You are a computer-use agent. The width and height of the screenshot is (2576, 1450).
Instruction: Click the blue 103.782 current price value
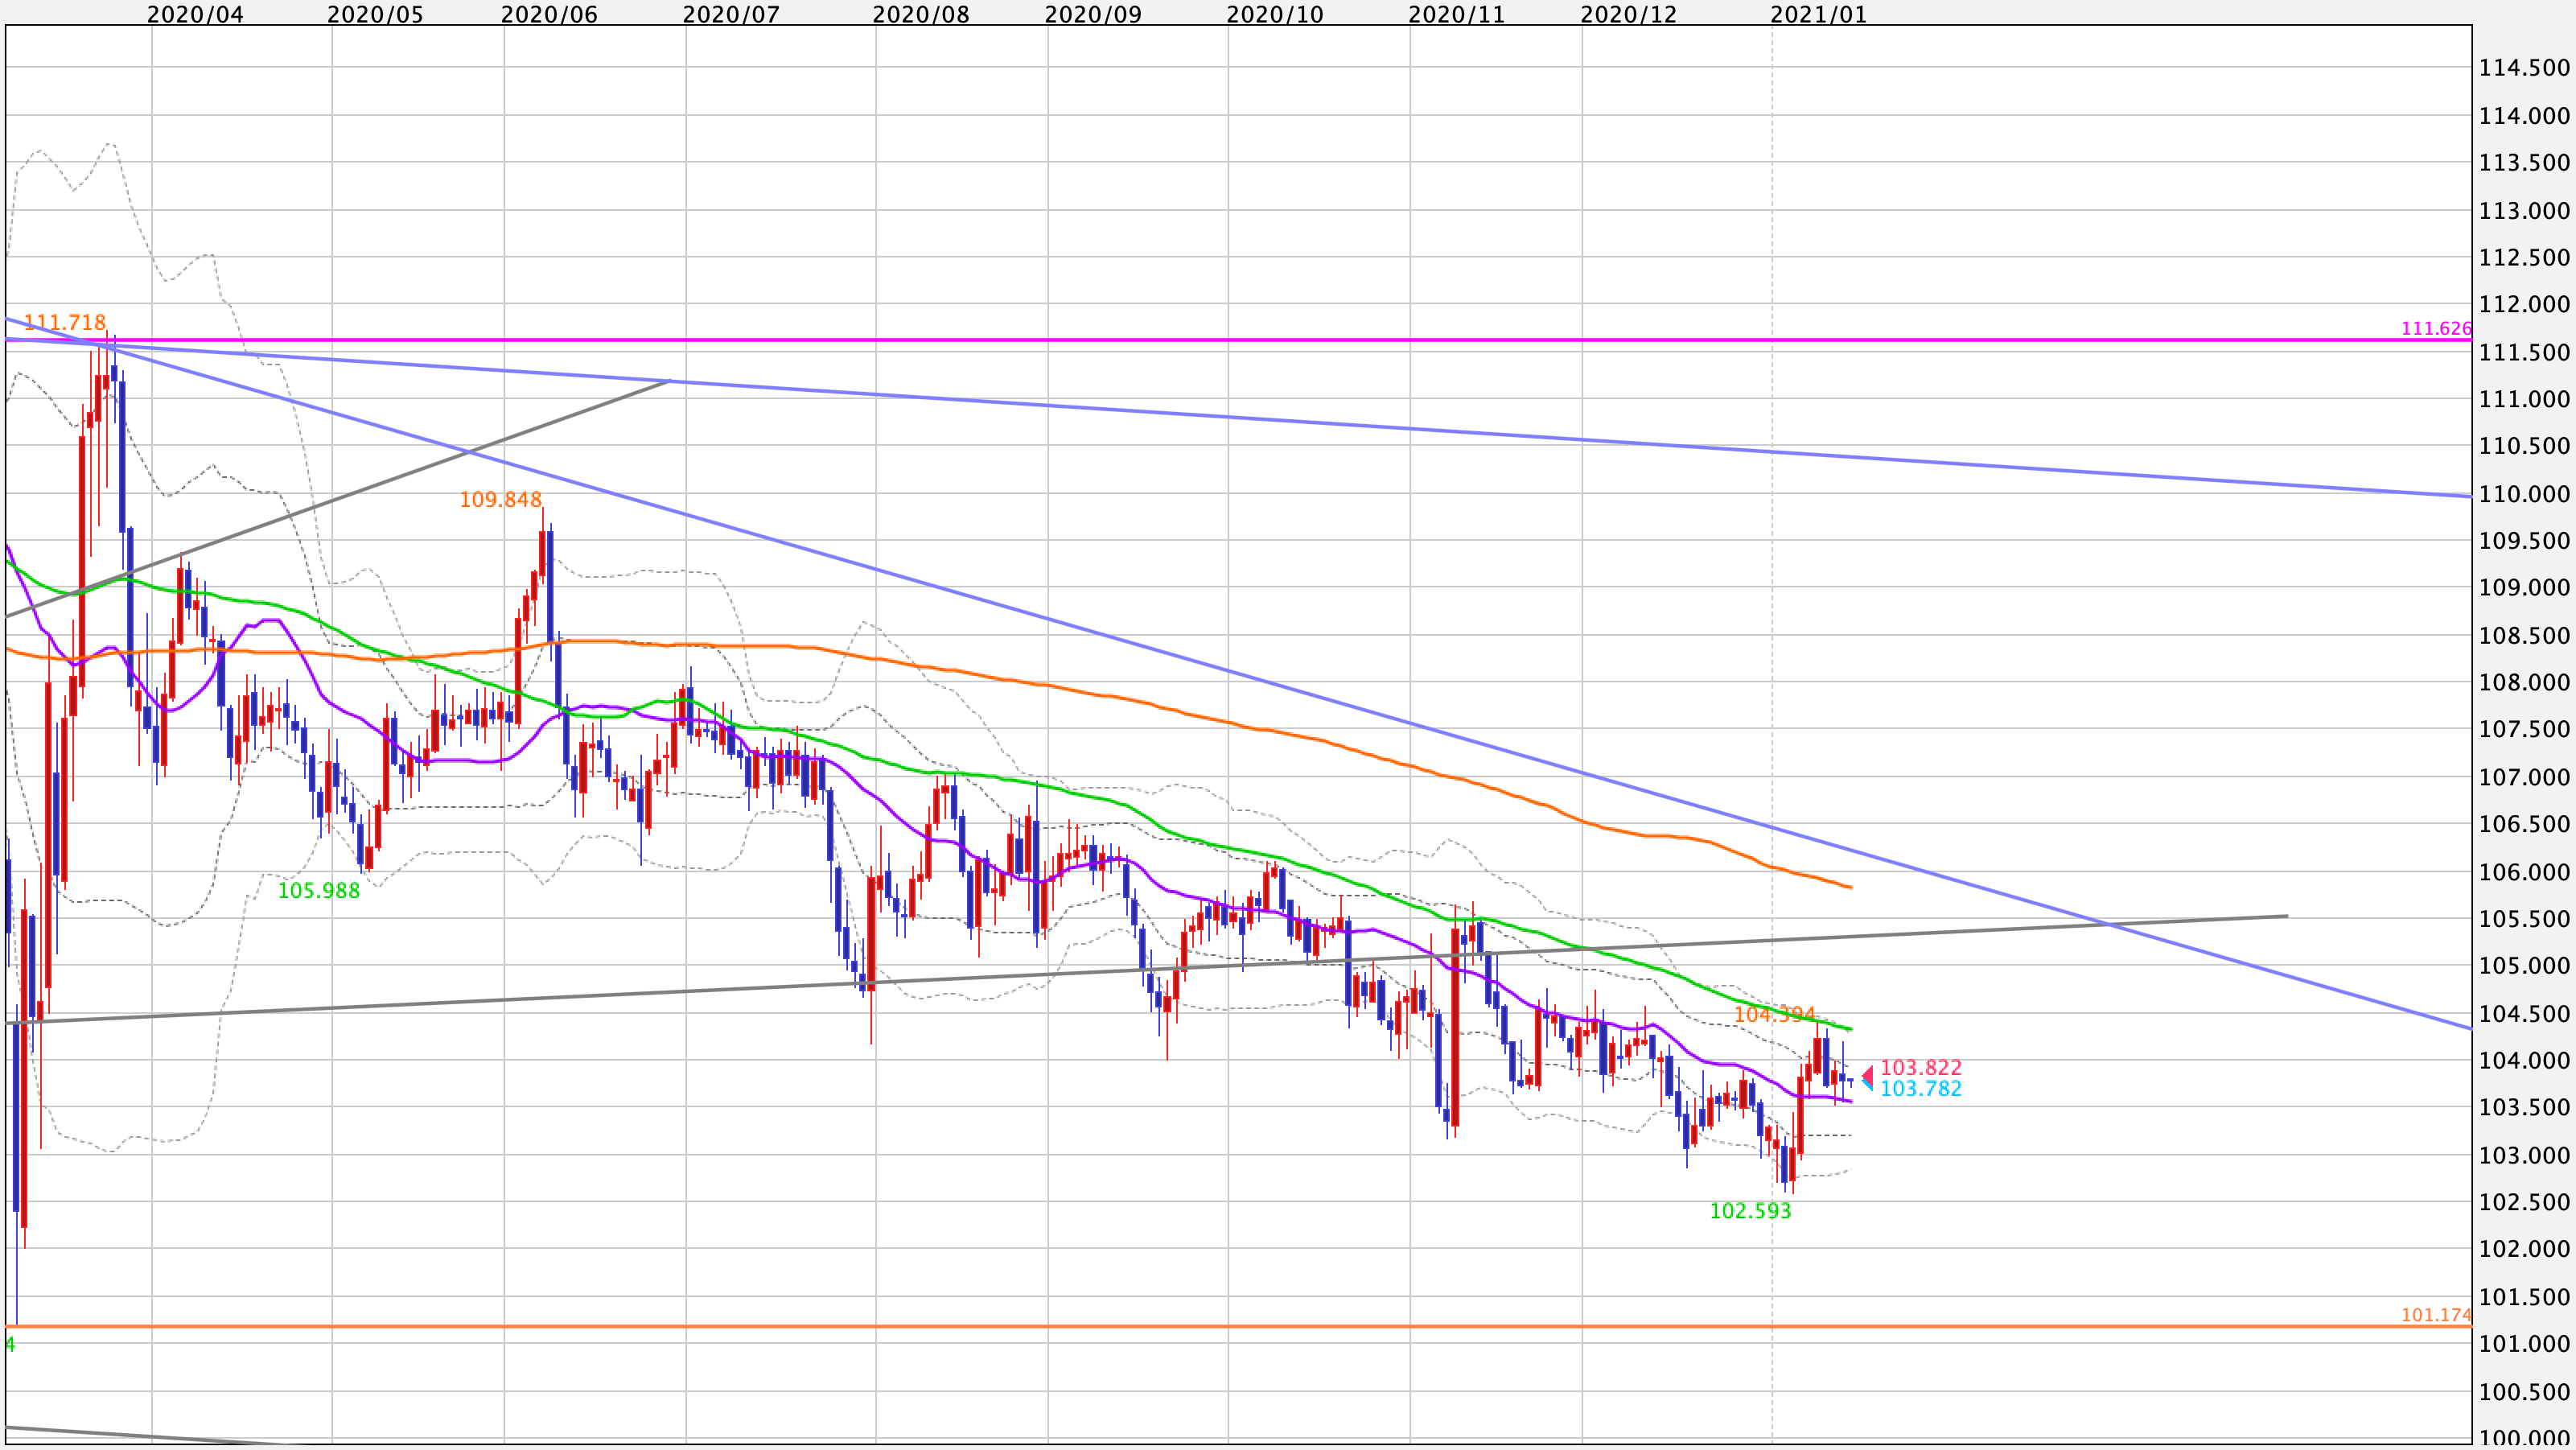(x=1921, y=1088)
